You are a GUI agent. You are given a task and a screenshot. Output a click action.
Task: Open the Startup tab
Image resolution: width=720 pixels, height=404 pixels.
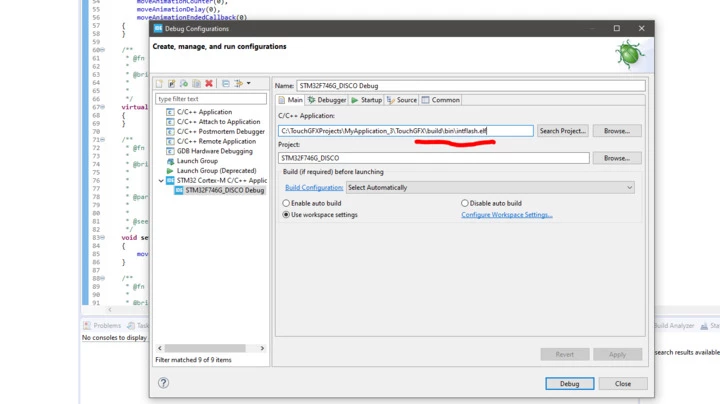(x=366, y=100)
